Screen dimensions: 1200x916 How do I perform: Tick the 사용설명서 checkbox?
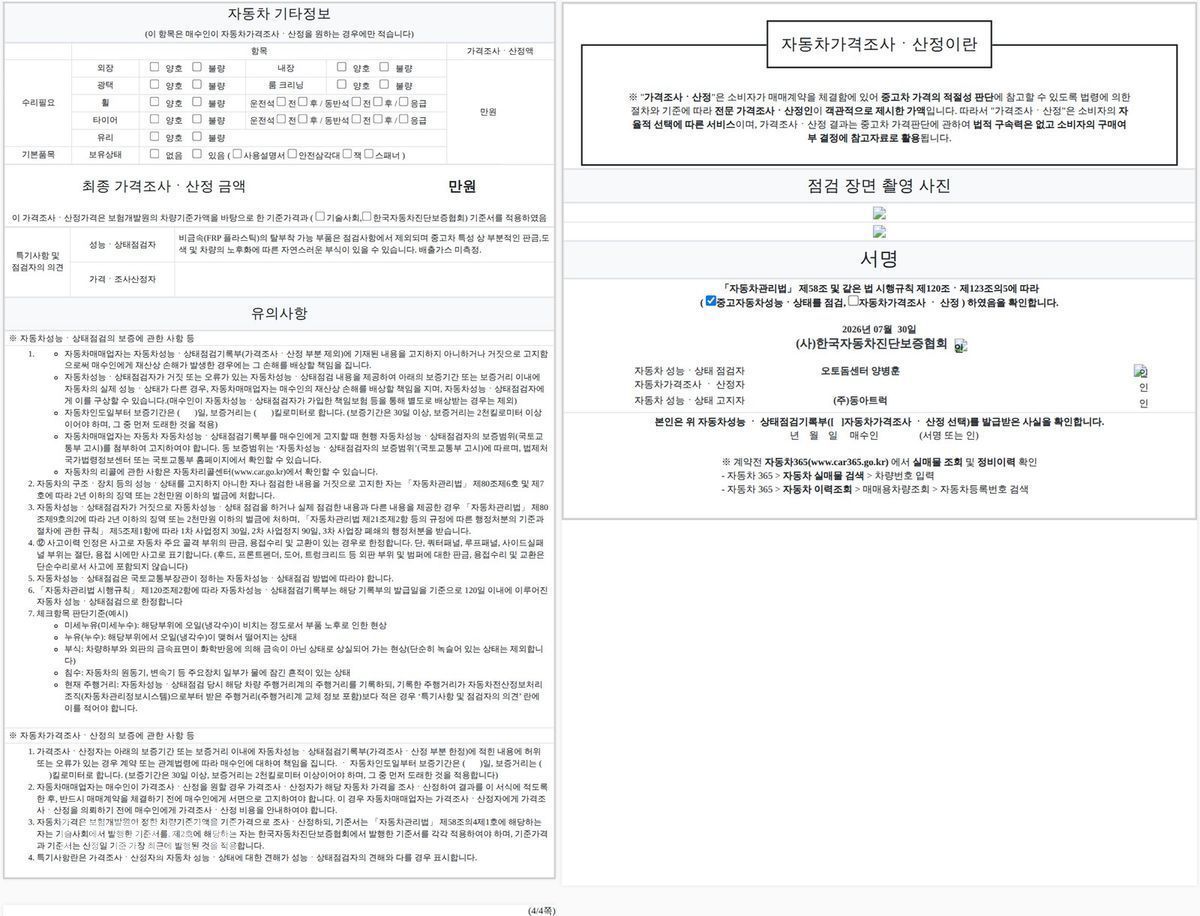[239, 154]
